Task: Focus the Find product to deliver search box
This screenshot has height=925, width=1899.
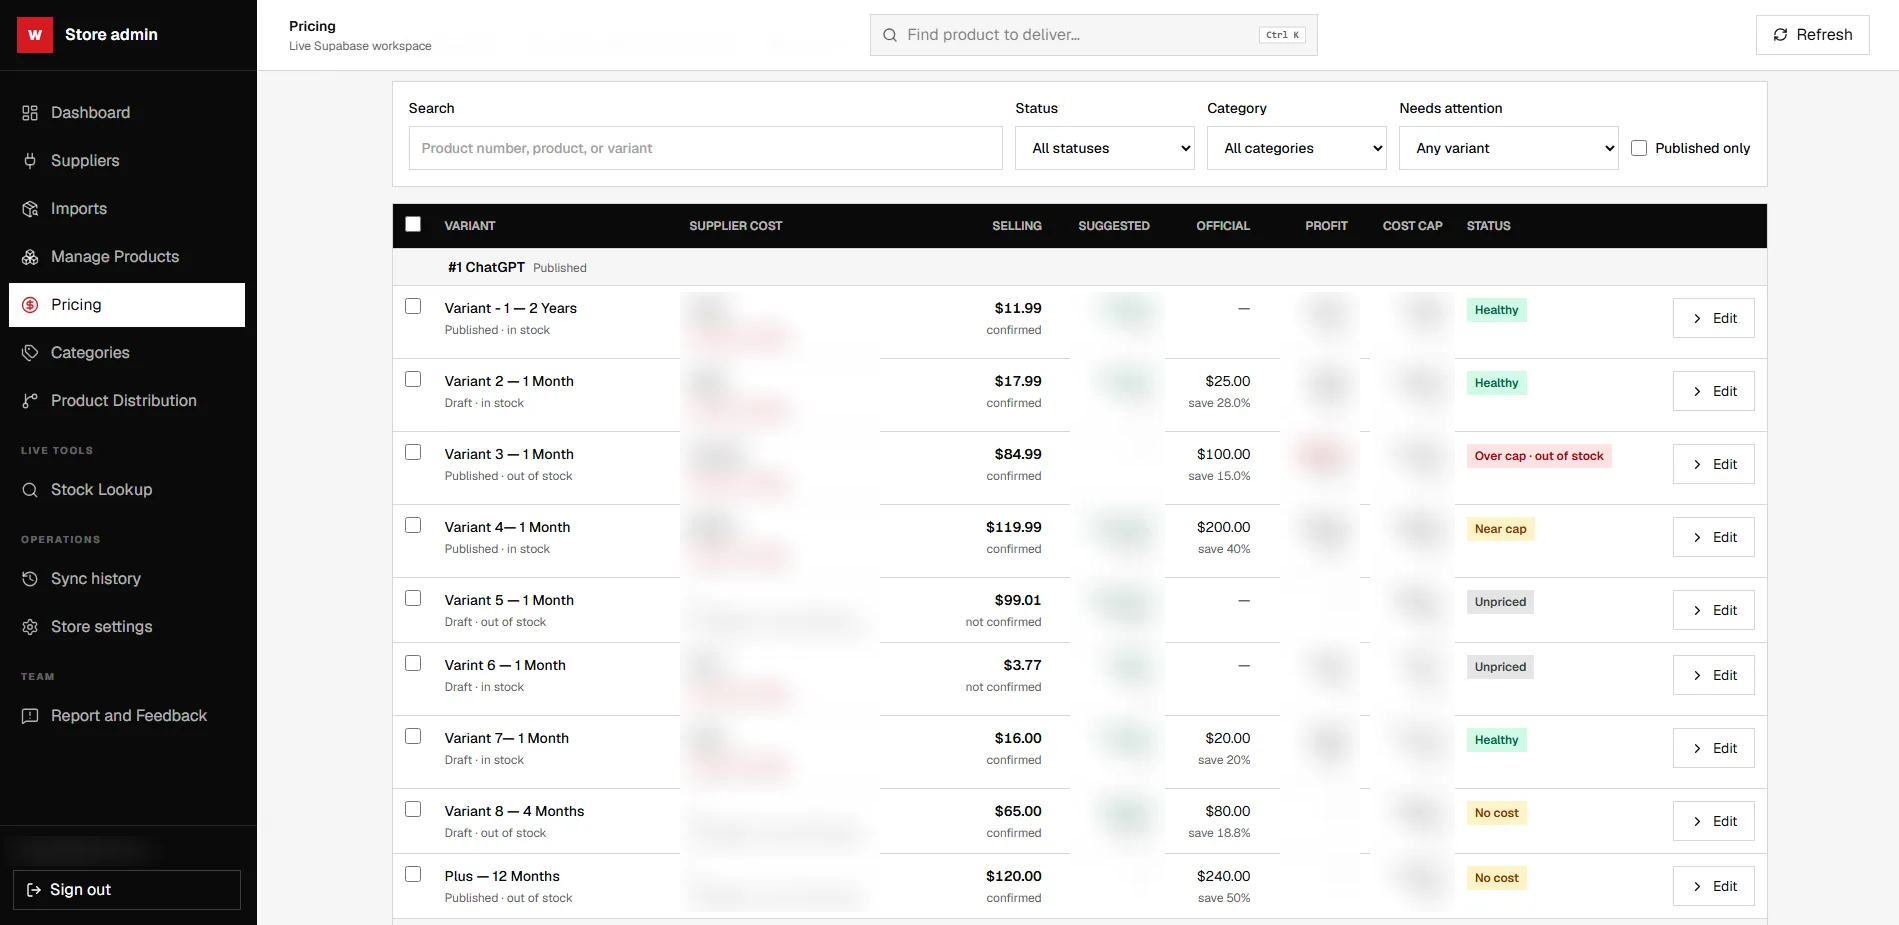Action: point(1094,35)
